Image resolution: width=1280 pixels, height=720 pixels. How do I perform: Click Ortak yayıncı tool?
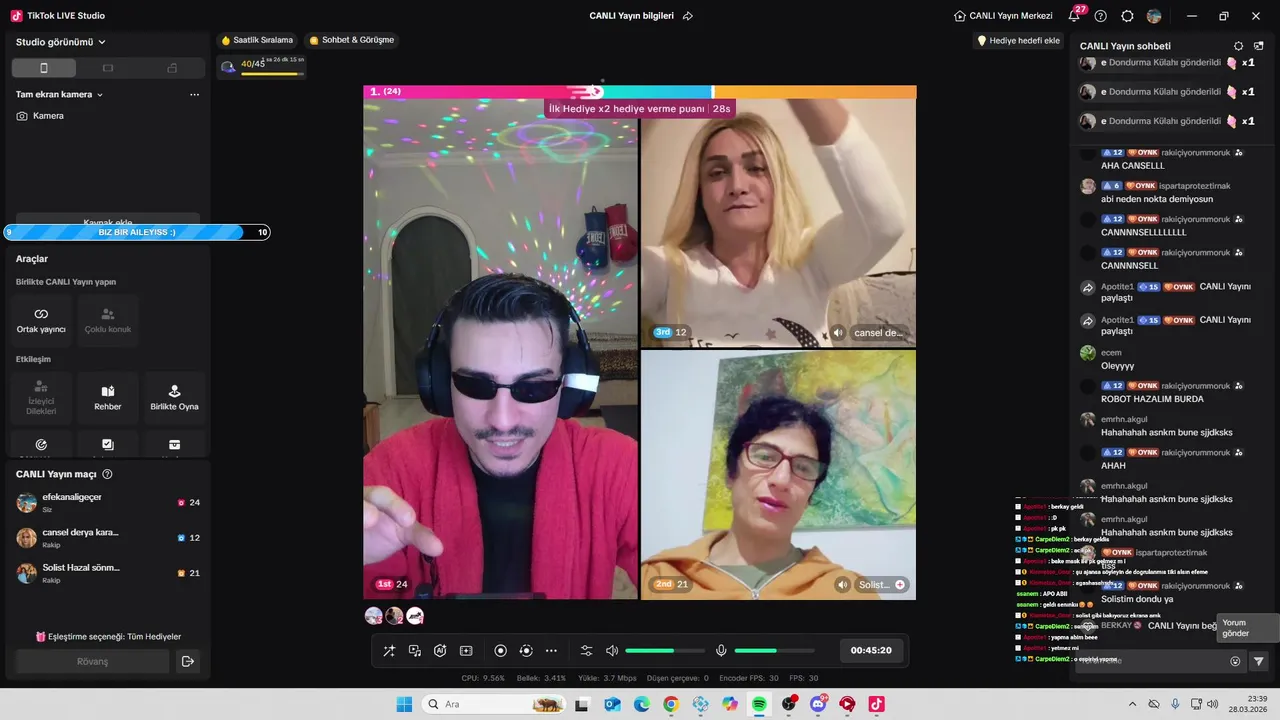(x=41, y=320)
